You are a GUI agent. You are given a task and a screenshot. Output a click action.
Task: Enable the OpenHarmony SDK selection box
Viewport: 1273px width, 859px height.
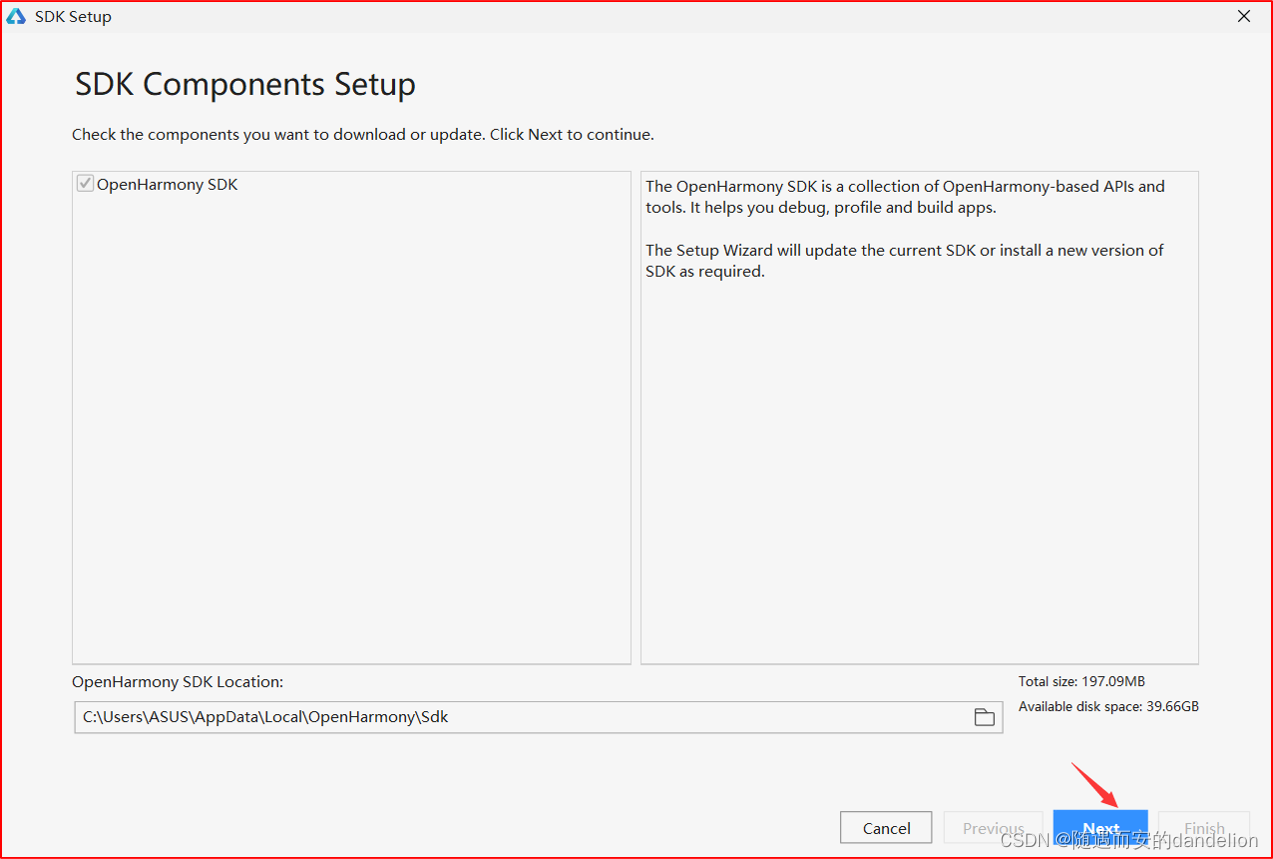(85, 184)
